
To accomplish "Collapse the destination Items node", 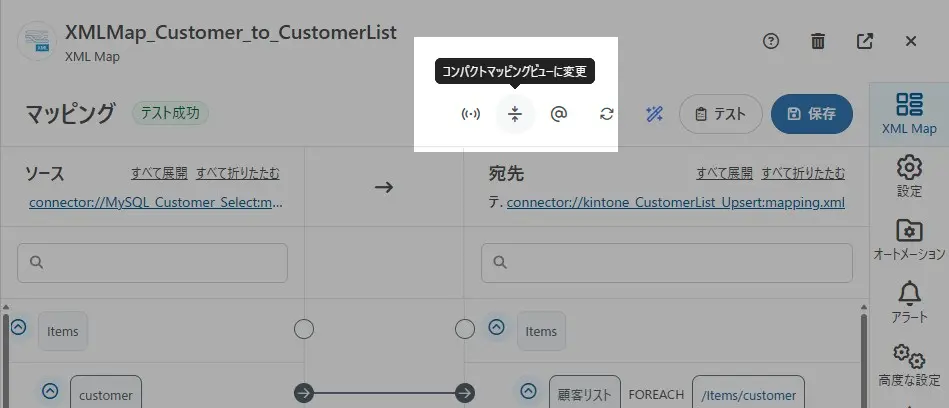I will click(x=496, y=327).
